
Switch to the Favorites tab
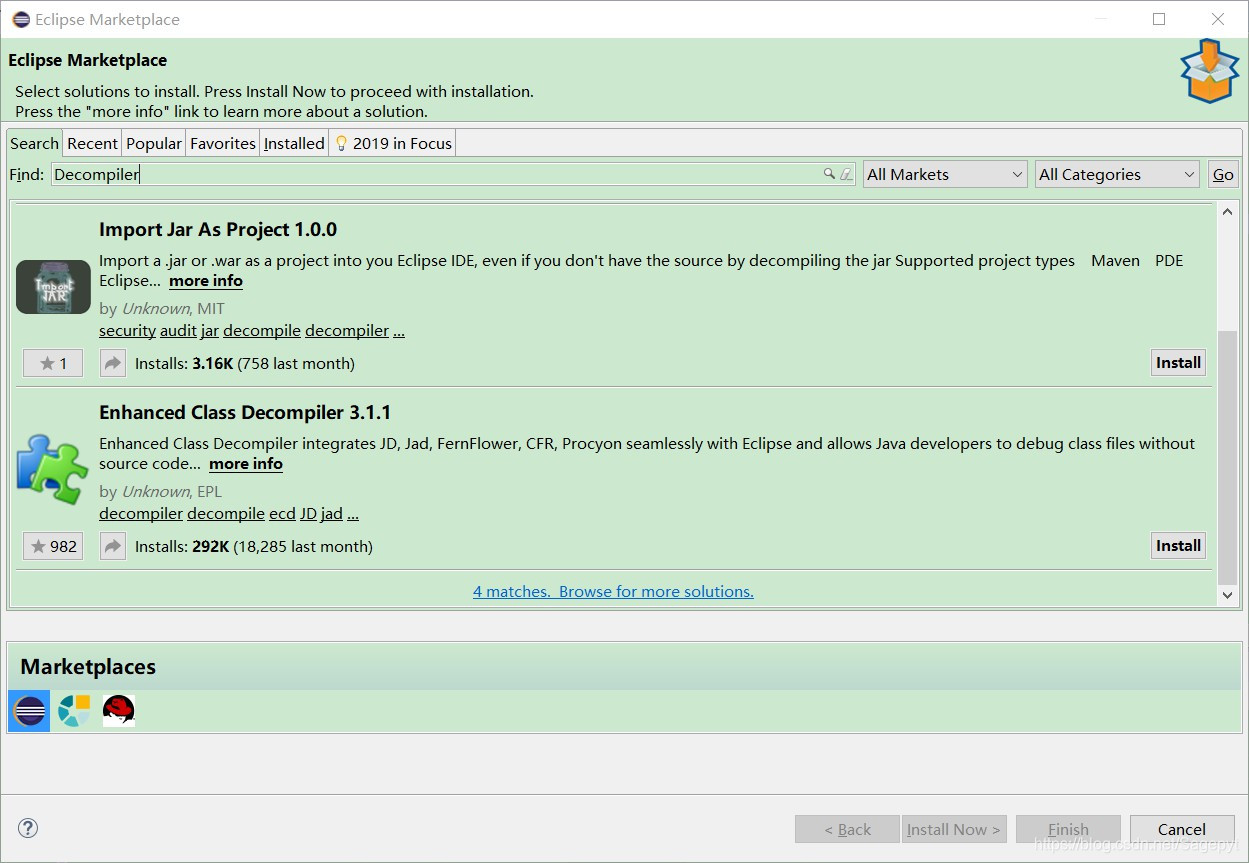(223, 143)
